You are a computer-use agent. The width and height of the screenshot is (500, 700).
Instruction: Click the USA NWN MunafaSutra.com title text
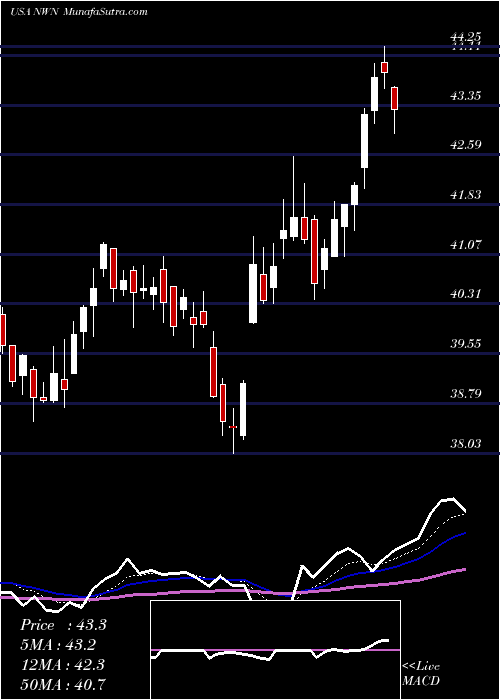tap(78, 12)
